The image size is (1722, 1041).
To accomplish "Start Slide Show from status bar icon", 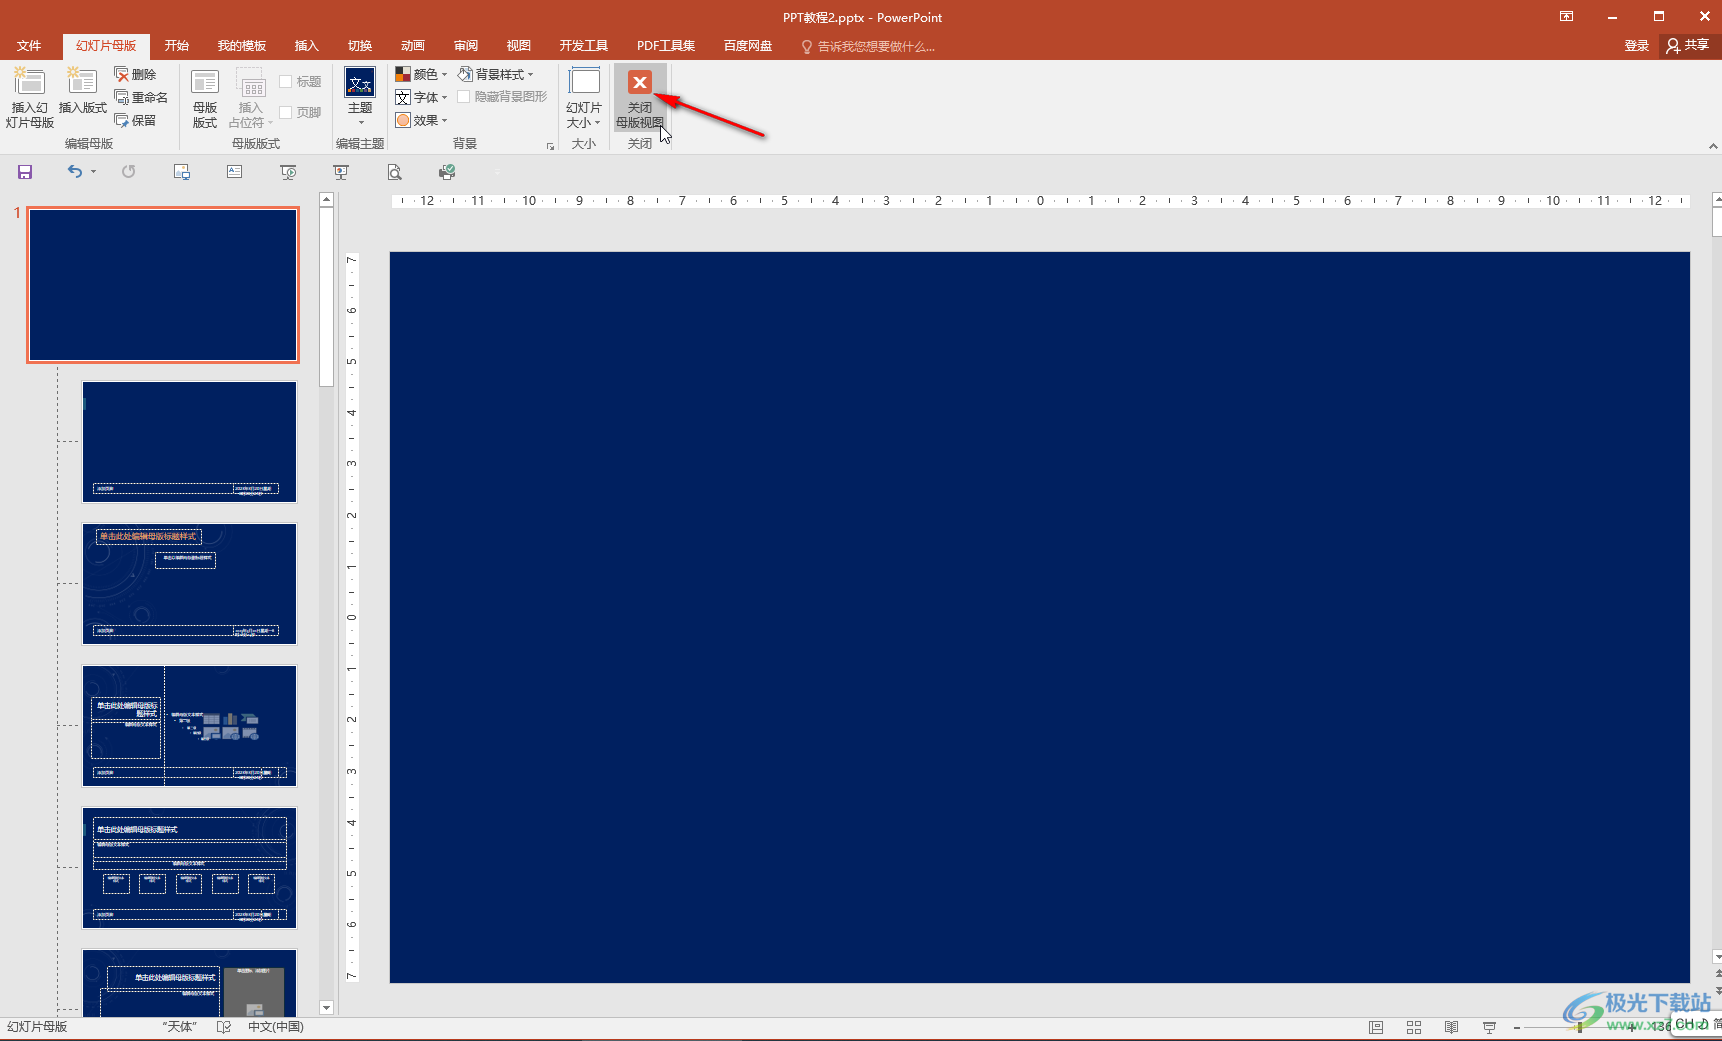I will click(1490, 1028).
